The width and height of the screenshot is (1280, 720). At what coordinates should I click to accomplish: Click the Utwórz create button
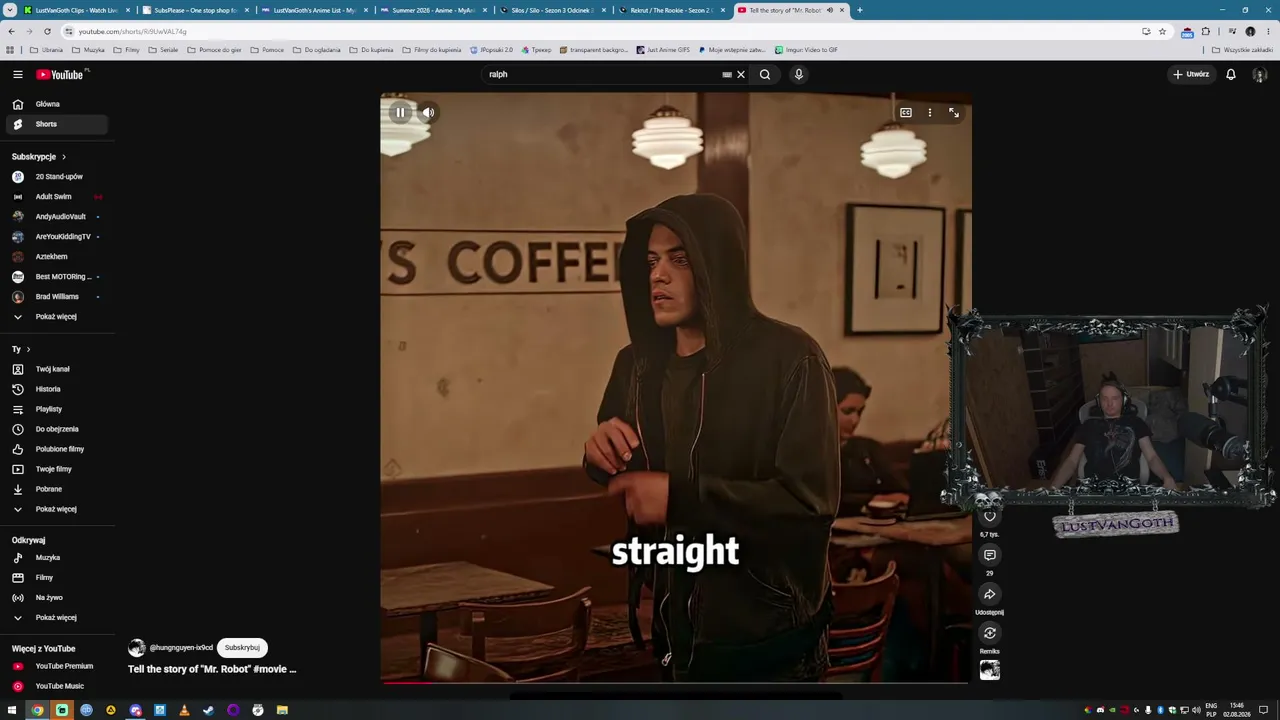point(1191,74)
